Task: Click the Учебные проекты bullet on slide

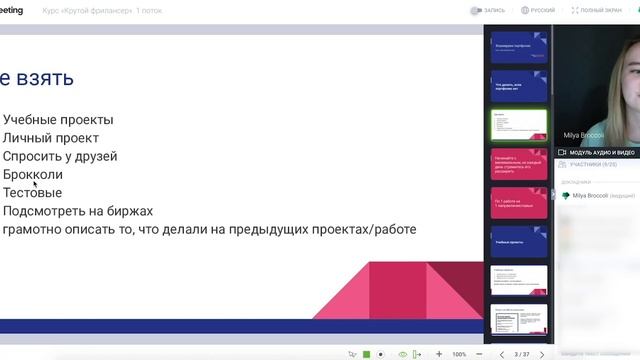Action: (58, 120)
